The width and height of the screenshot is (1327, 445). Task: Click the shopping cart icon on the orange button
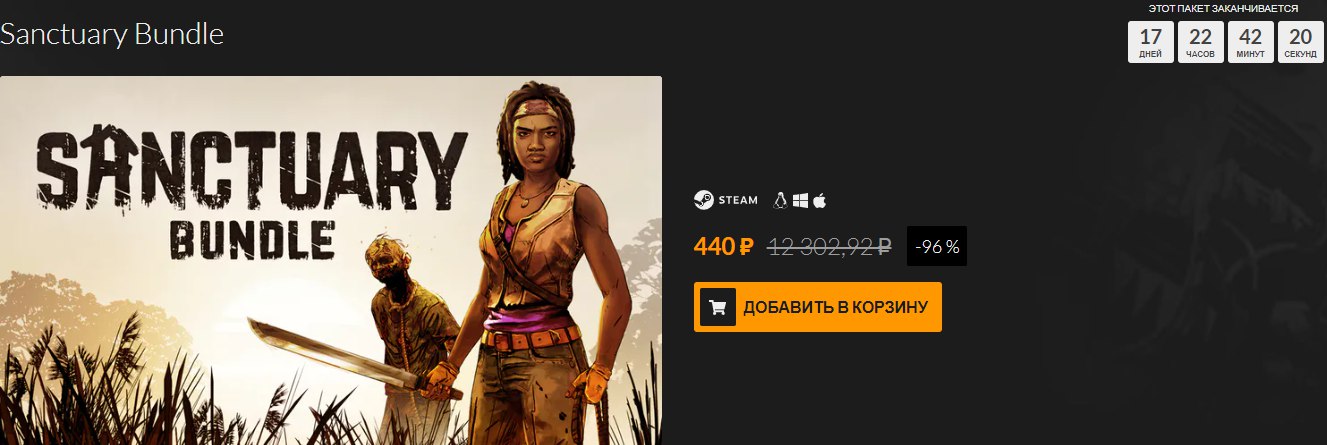(x=717, y=307)
